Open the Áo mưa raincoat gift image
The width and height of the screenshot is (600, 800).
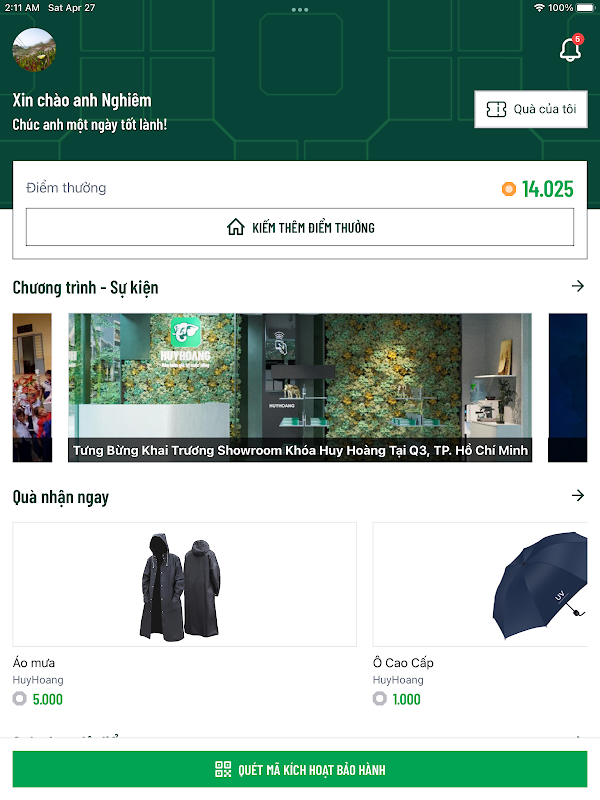tap(185, 585)
